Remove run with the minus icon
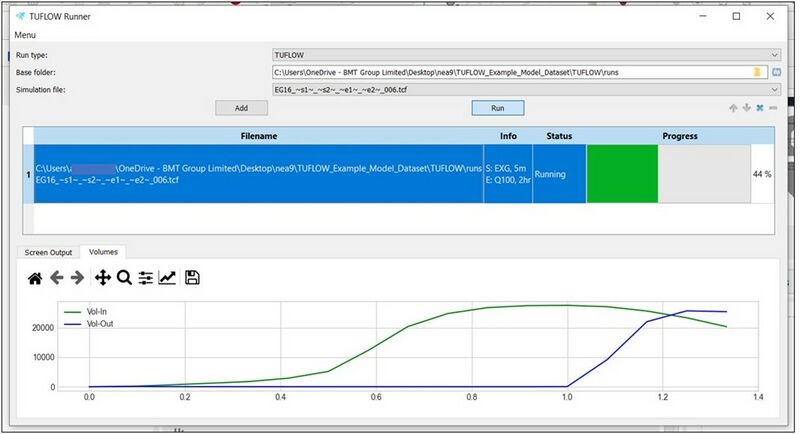 pos(773,107)
